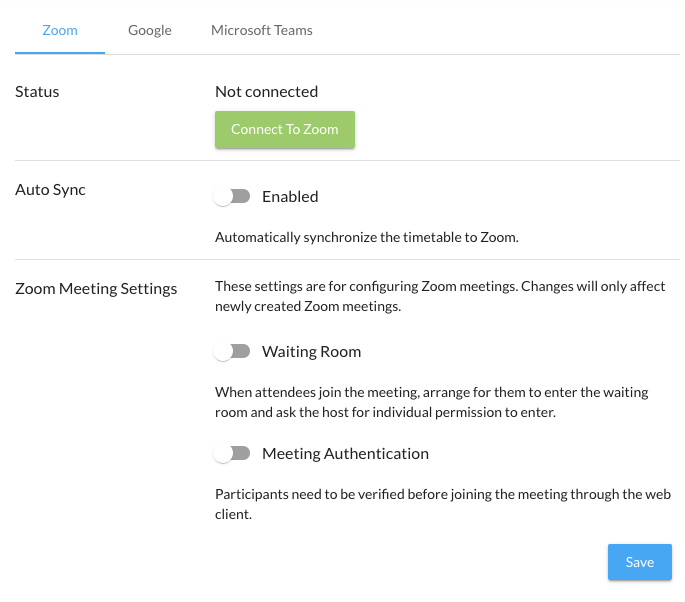Viewport: 685px width, 602px height.
Task: Toggle the Meeting Authentication switch
Action: [232, 454]
